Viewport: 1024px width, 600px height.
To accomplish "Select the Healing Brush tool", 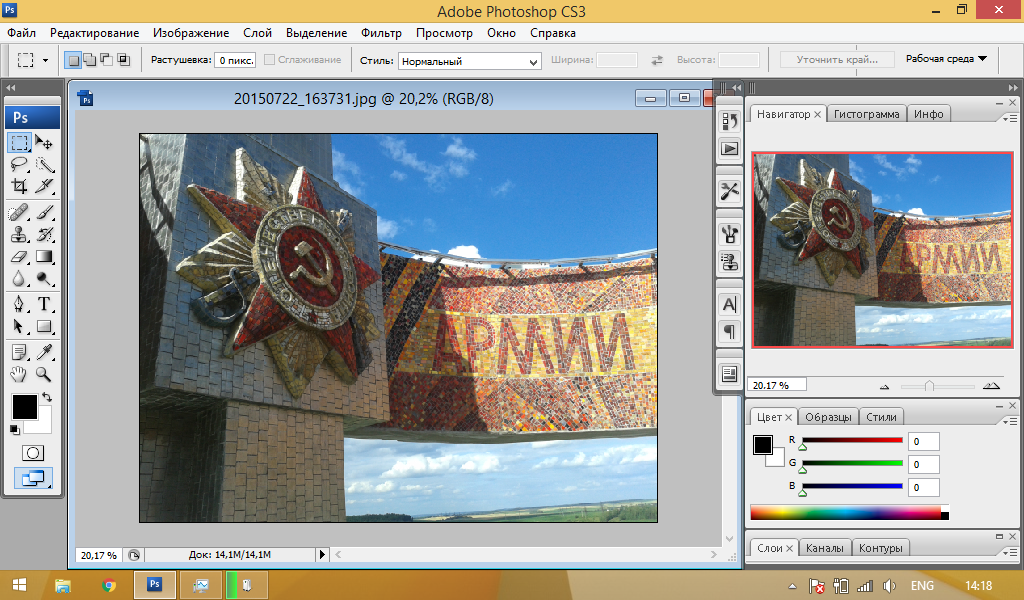I will (20, 212).
